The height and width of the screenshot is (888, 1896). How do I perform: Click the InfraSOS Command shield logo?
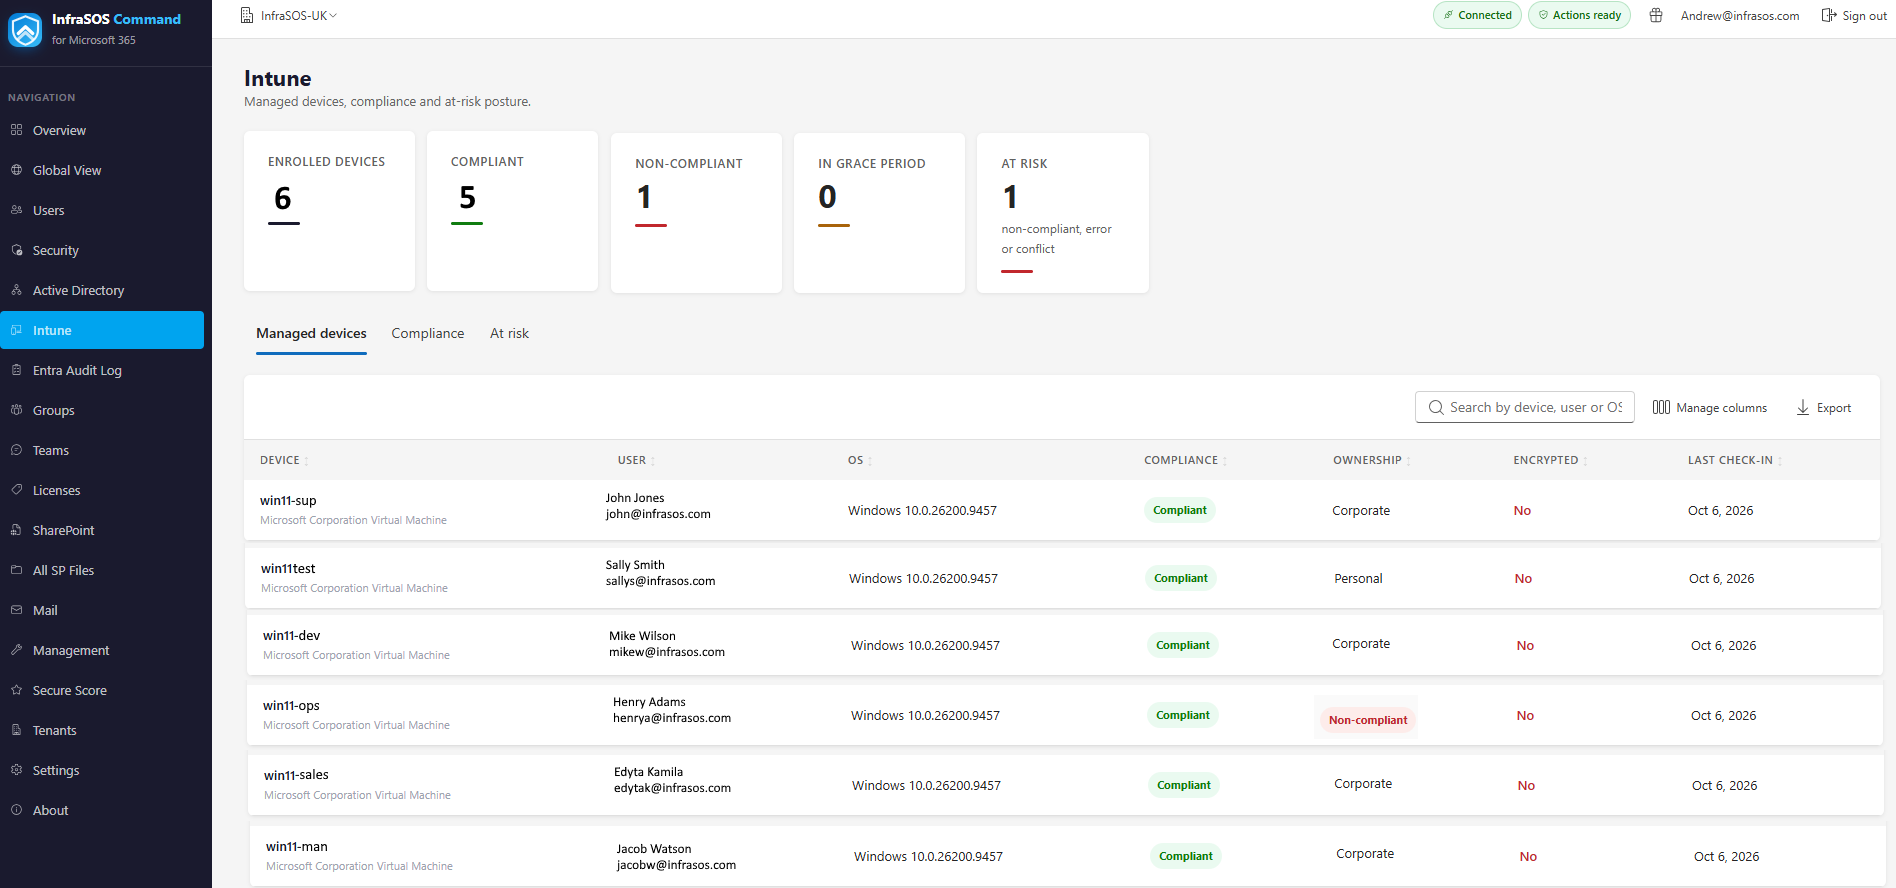pyautogui.click(x=25, y=29)
